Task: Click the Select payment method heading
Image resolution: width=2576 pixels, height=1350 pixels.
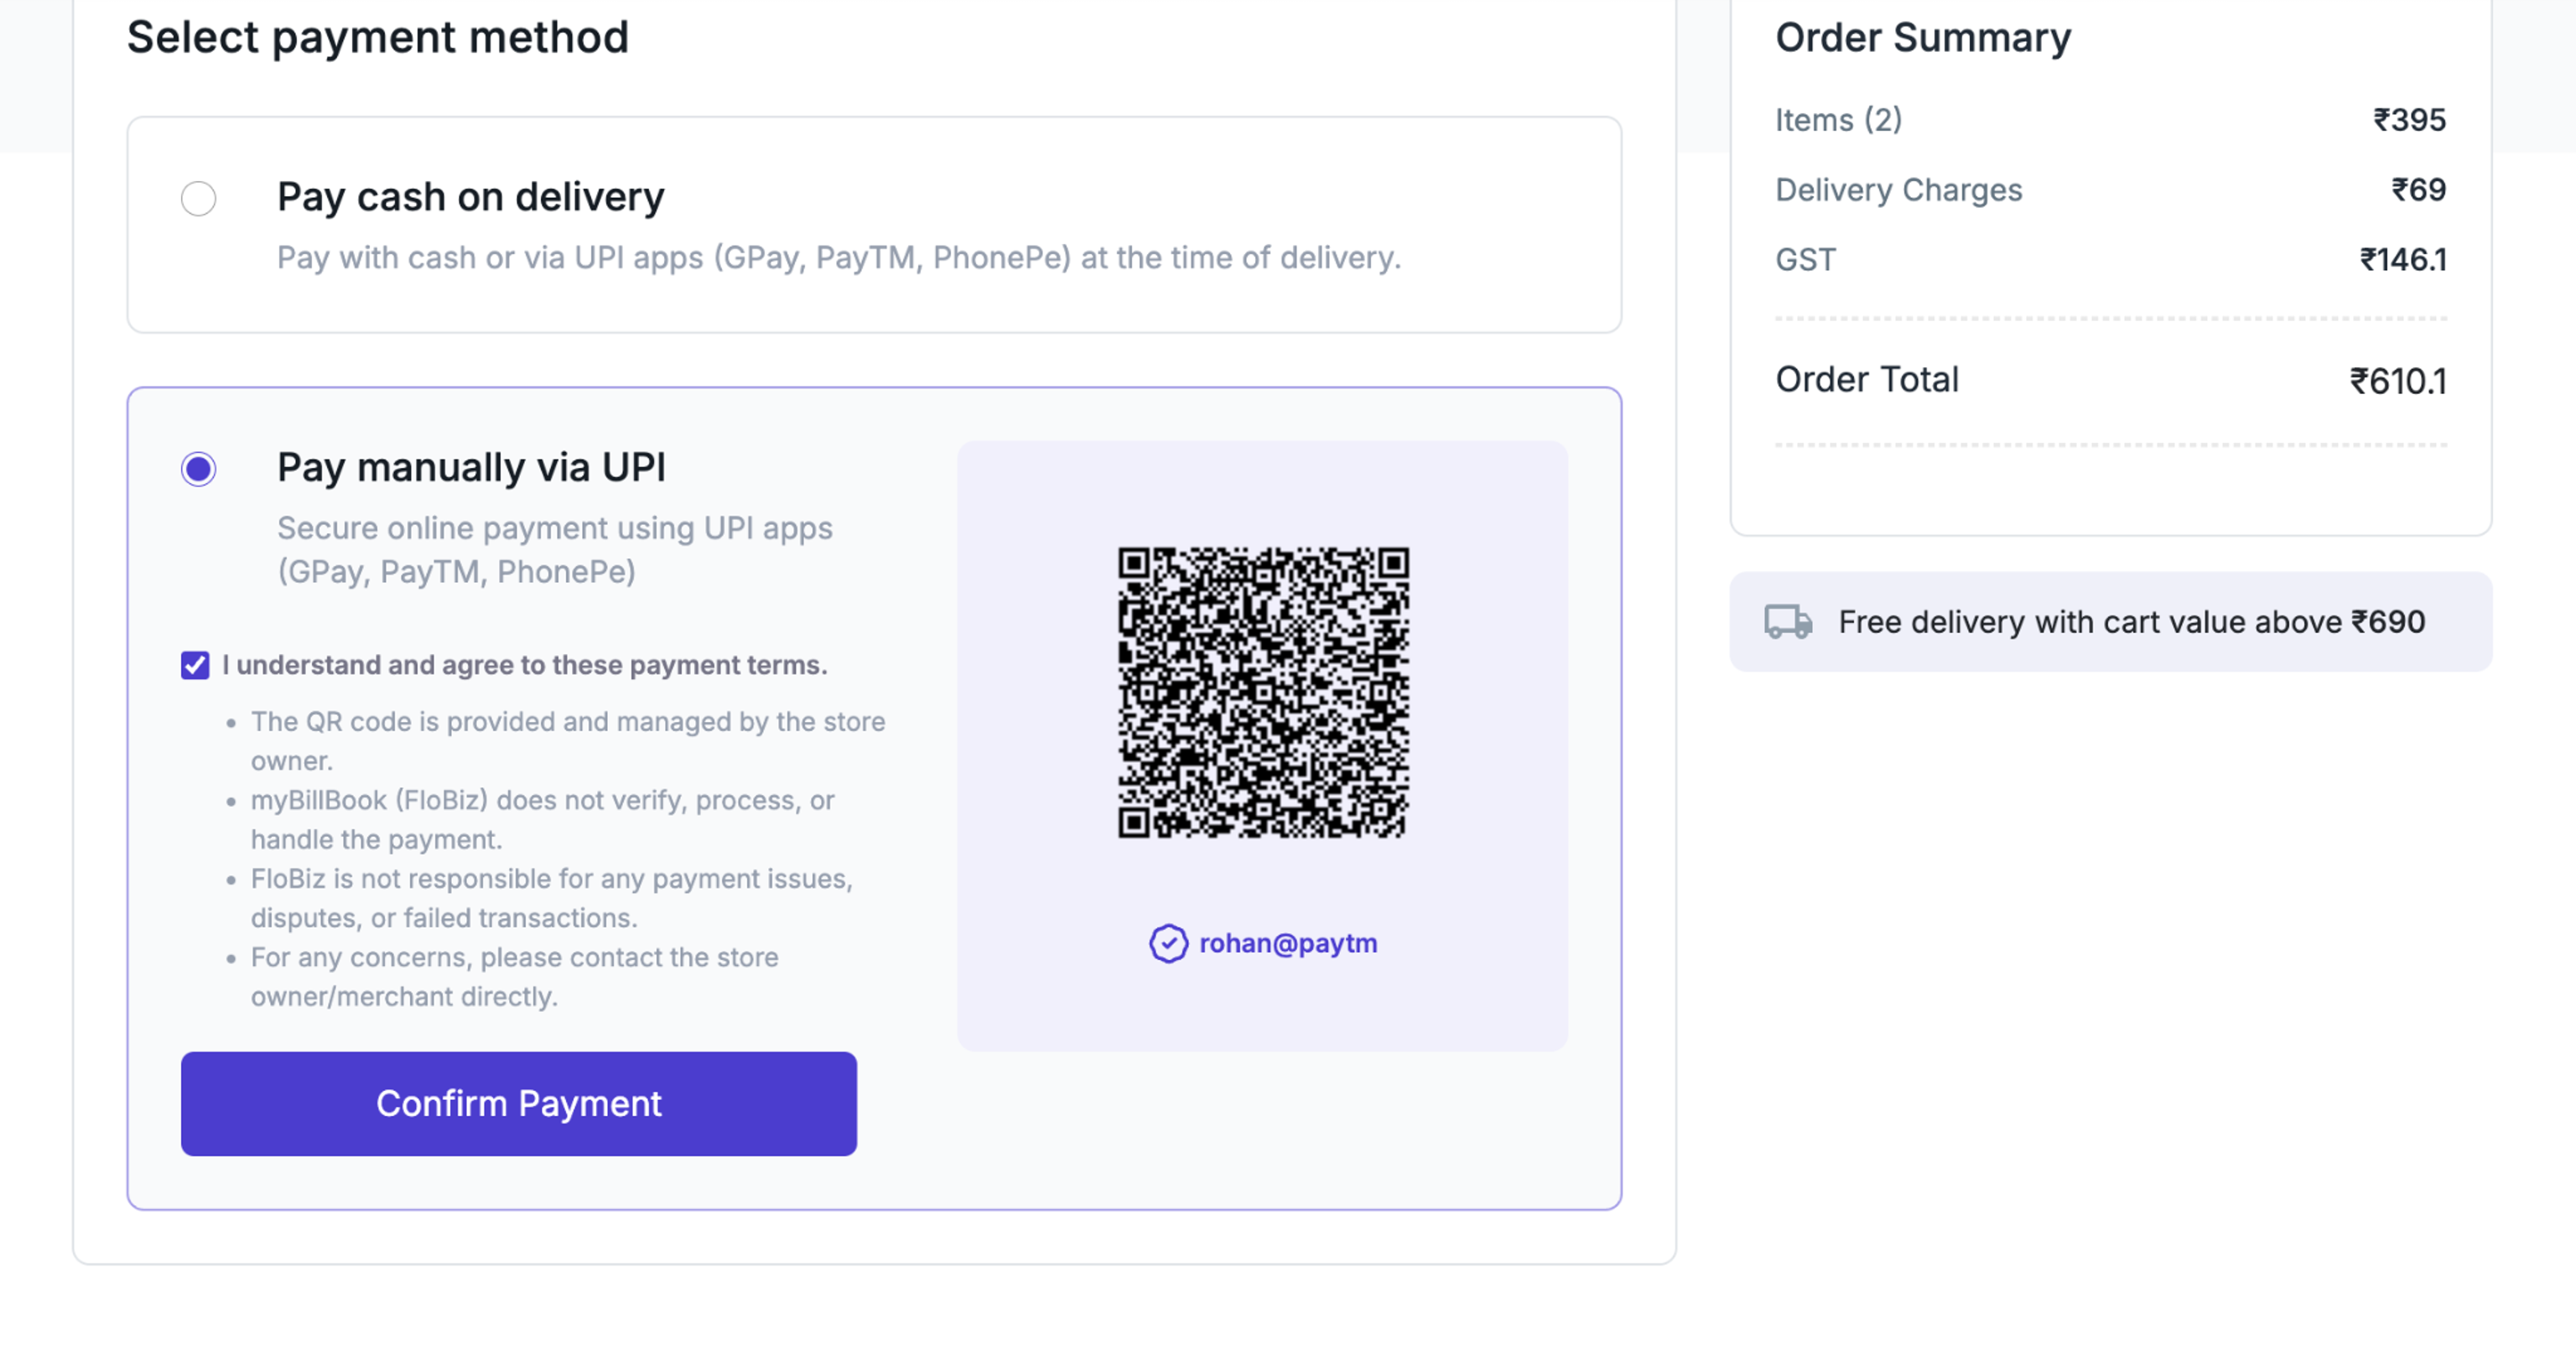Action: [x=378, y=38]
